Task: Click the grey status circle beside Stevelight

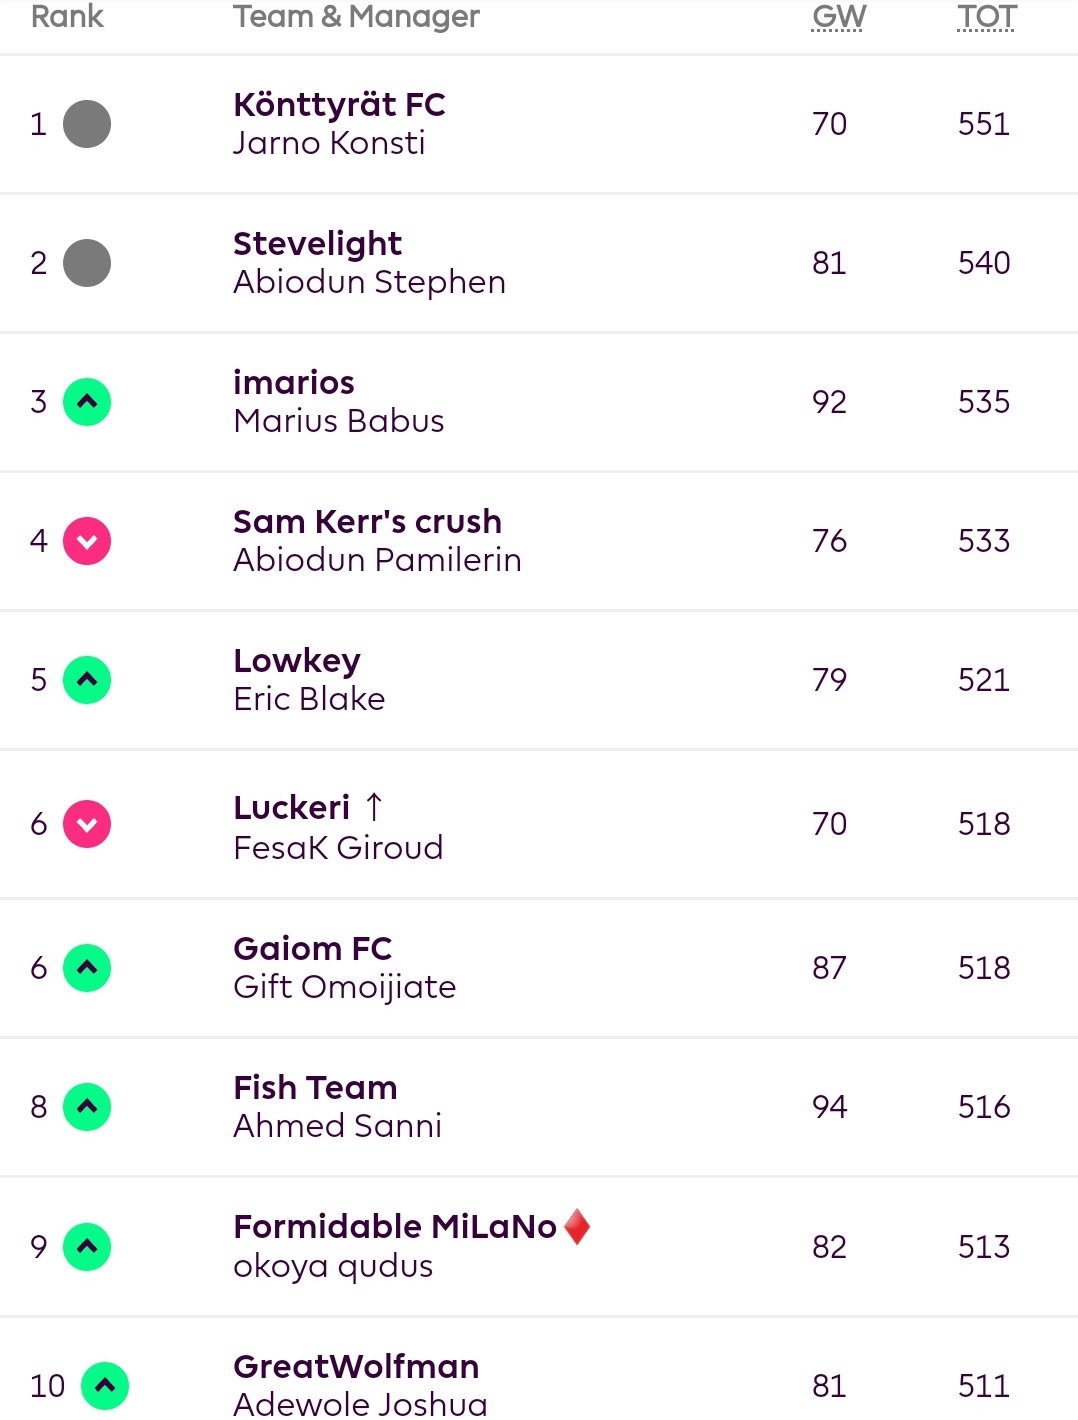Action: pyautogui.click(x=87, y=263)
